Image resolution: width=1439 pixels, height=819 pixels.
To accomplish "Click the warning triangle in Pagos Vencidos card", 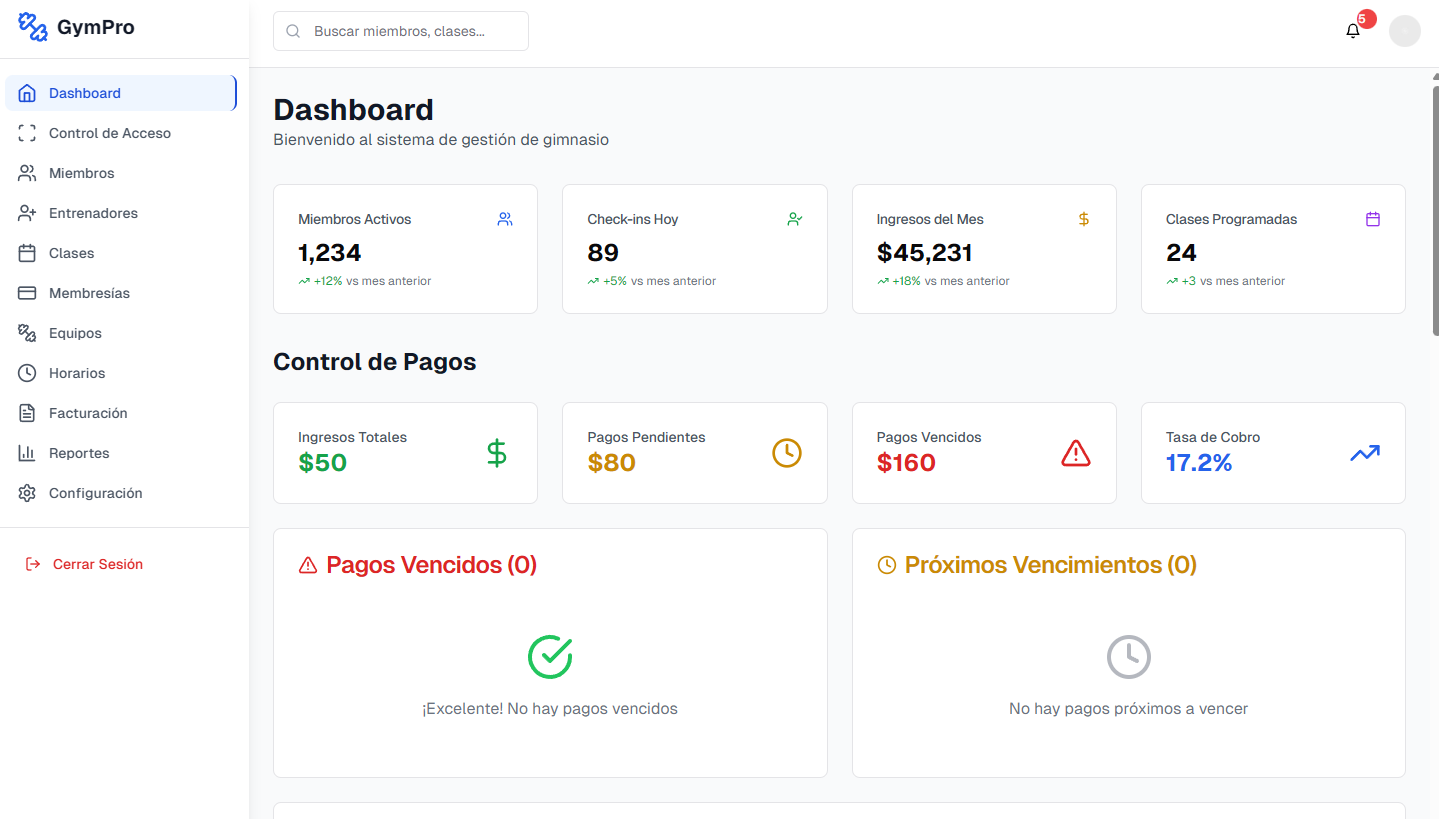I will point(1075,453).
